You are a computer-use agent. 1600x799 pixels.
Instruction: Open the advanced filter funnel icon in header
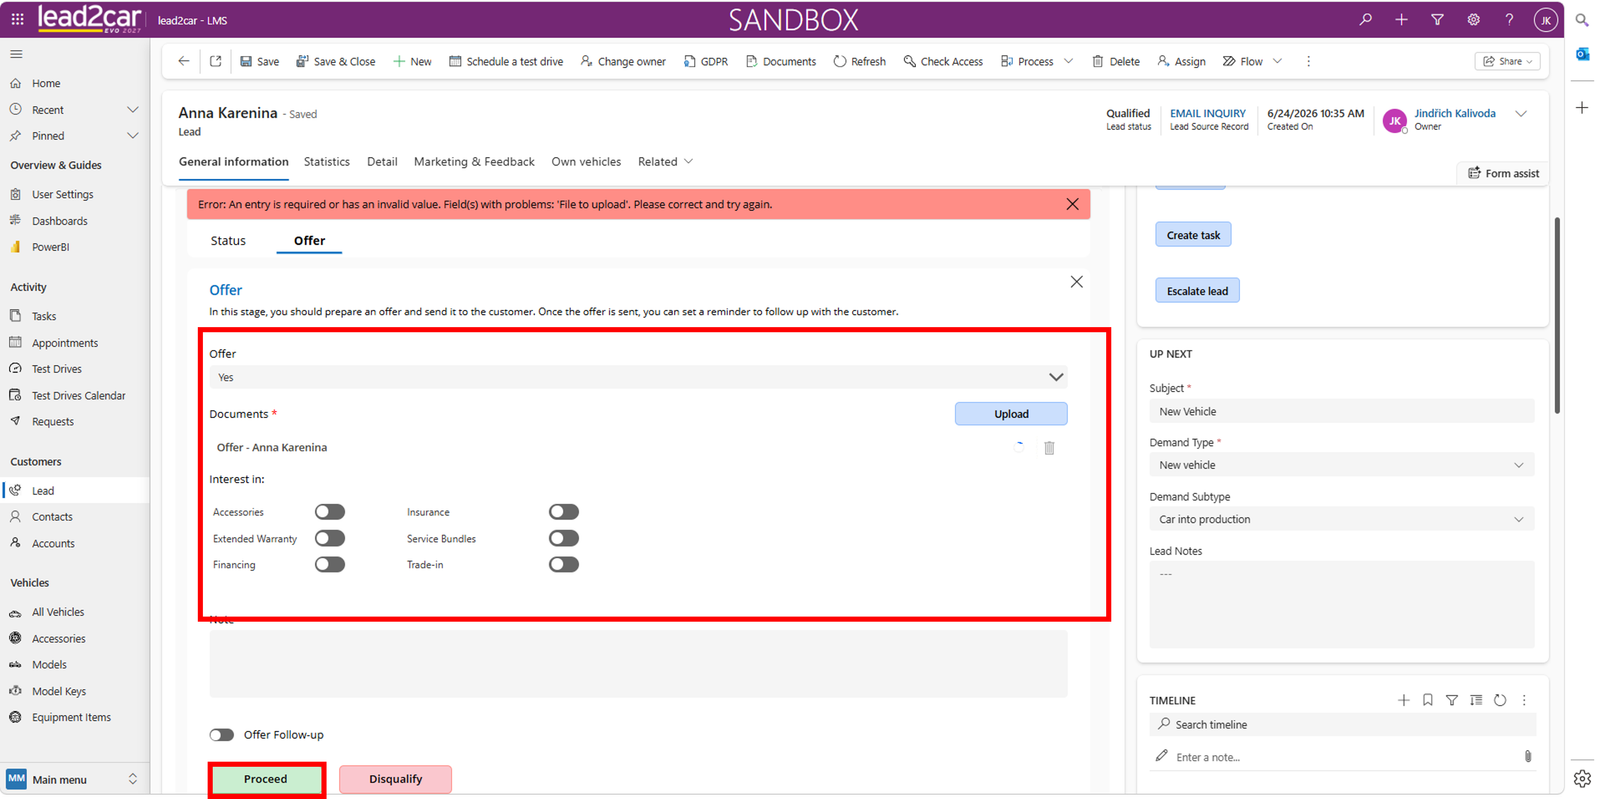point(1437,19)
